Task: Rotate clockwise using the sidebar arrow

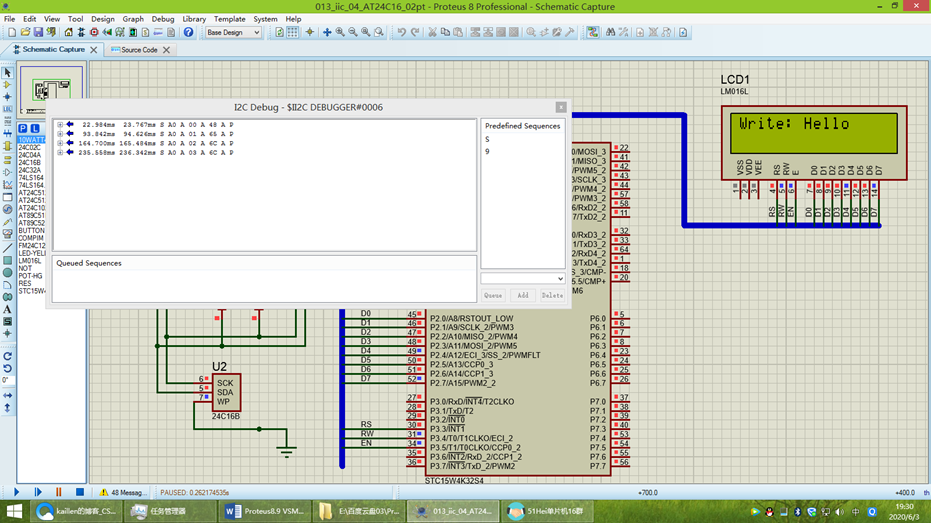Action: coord(7,357)
